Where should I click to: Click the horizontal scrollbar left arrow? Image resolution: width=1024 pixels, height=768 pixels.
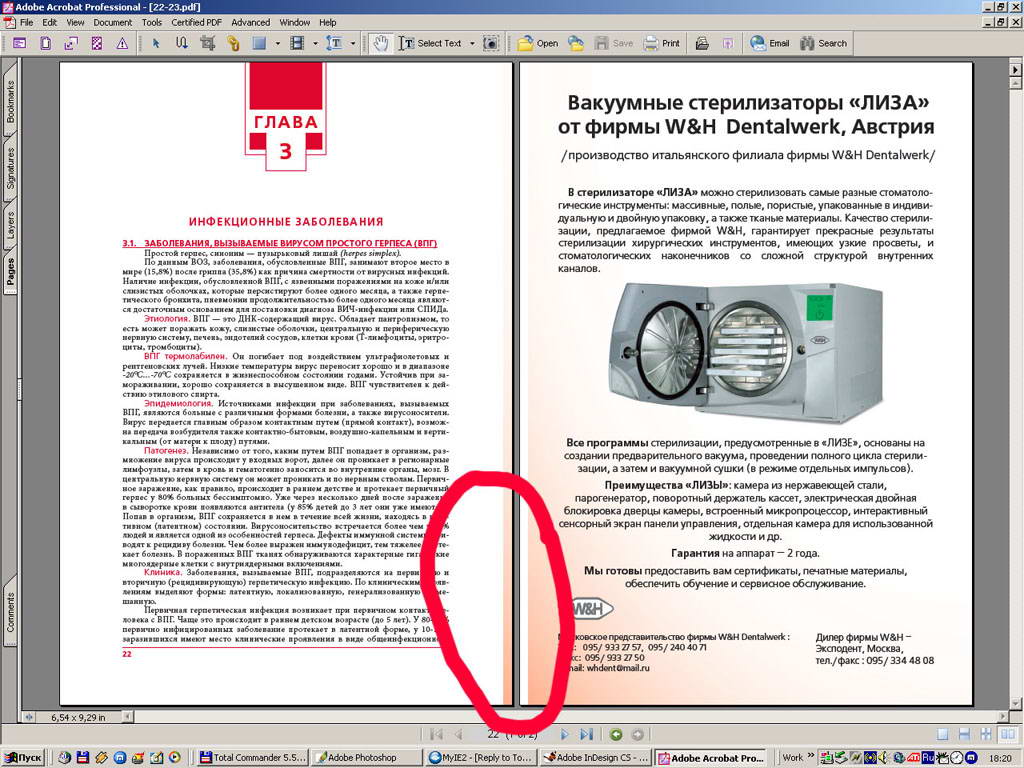128,717
